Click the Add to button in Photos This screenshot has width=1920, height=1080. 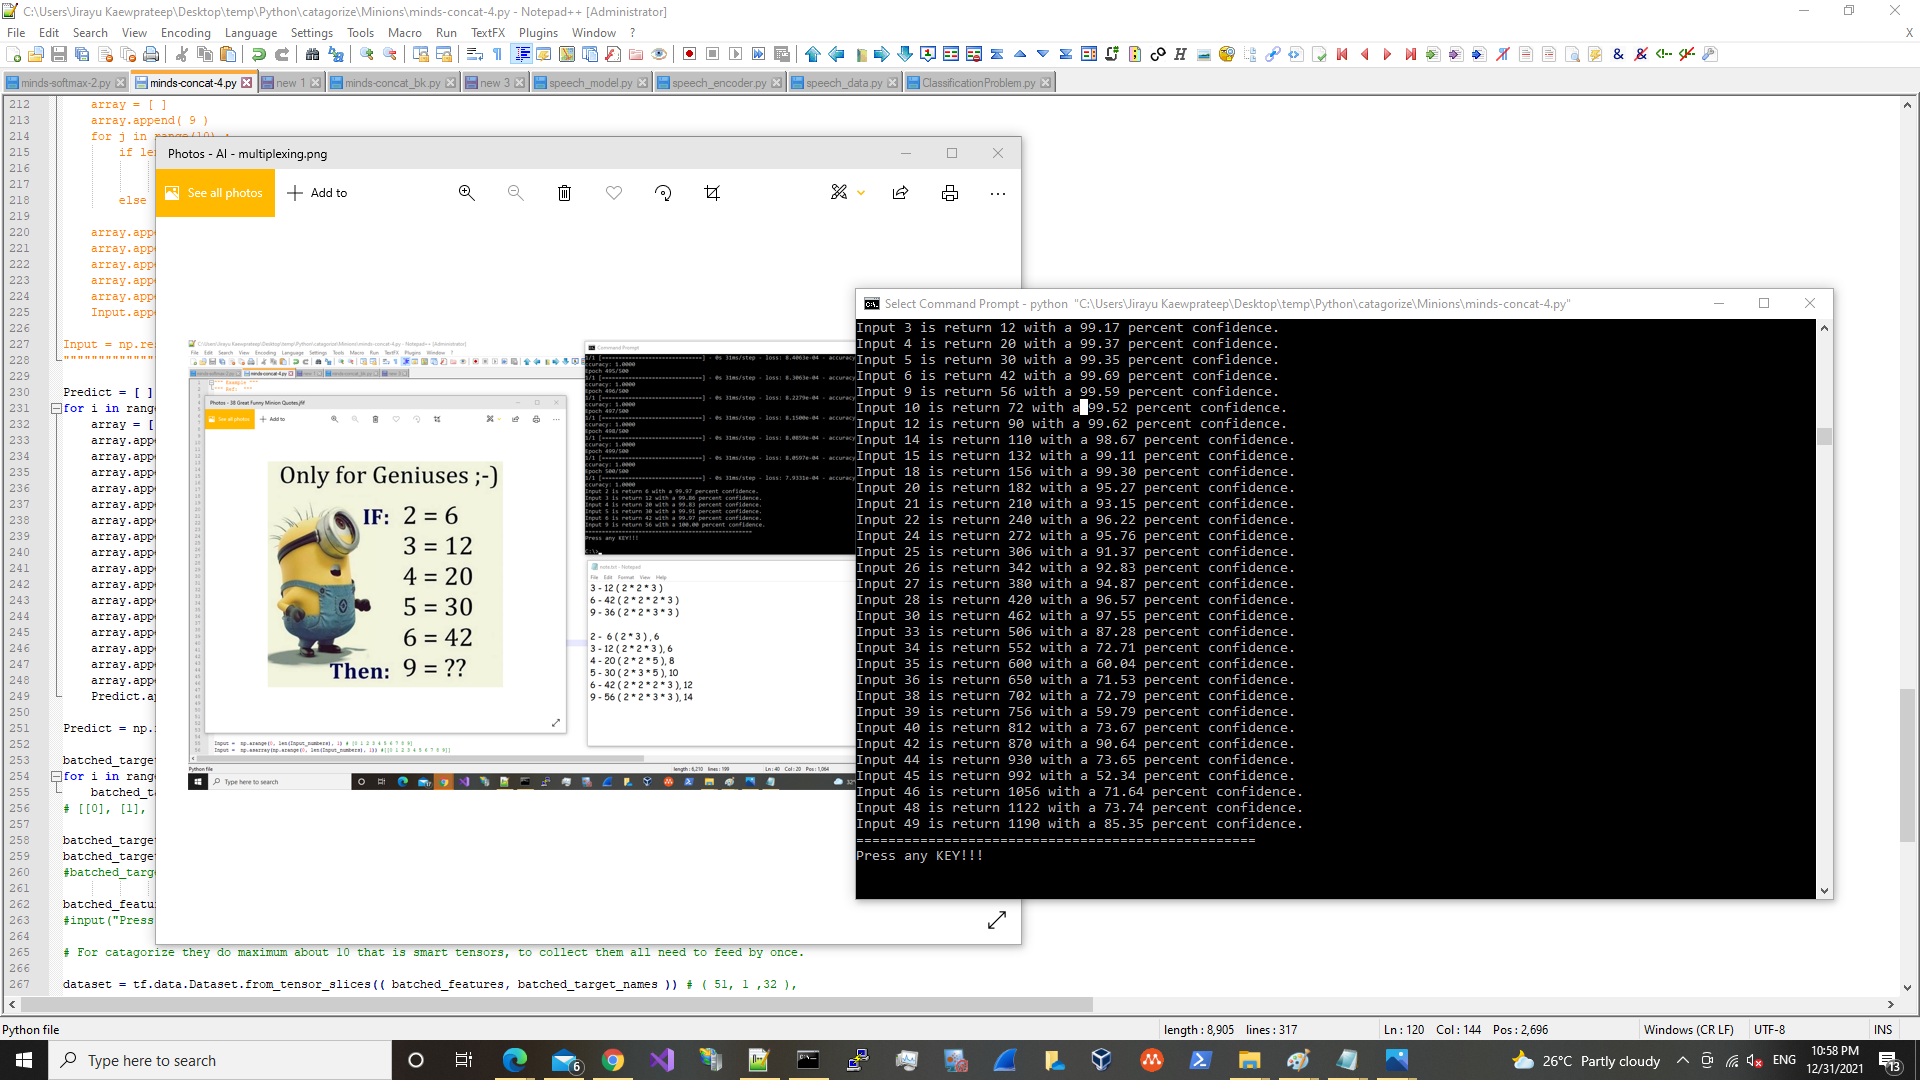[x=317, y=193]
